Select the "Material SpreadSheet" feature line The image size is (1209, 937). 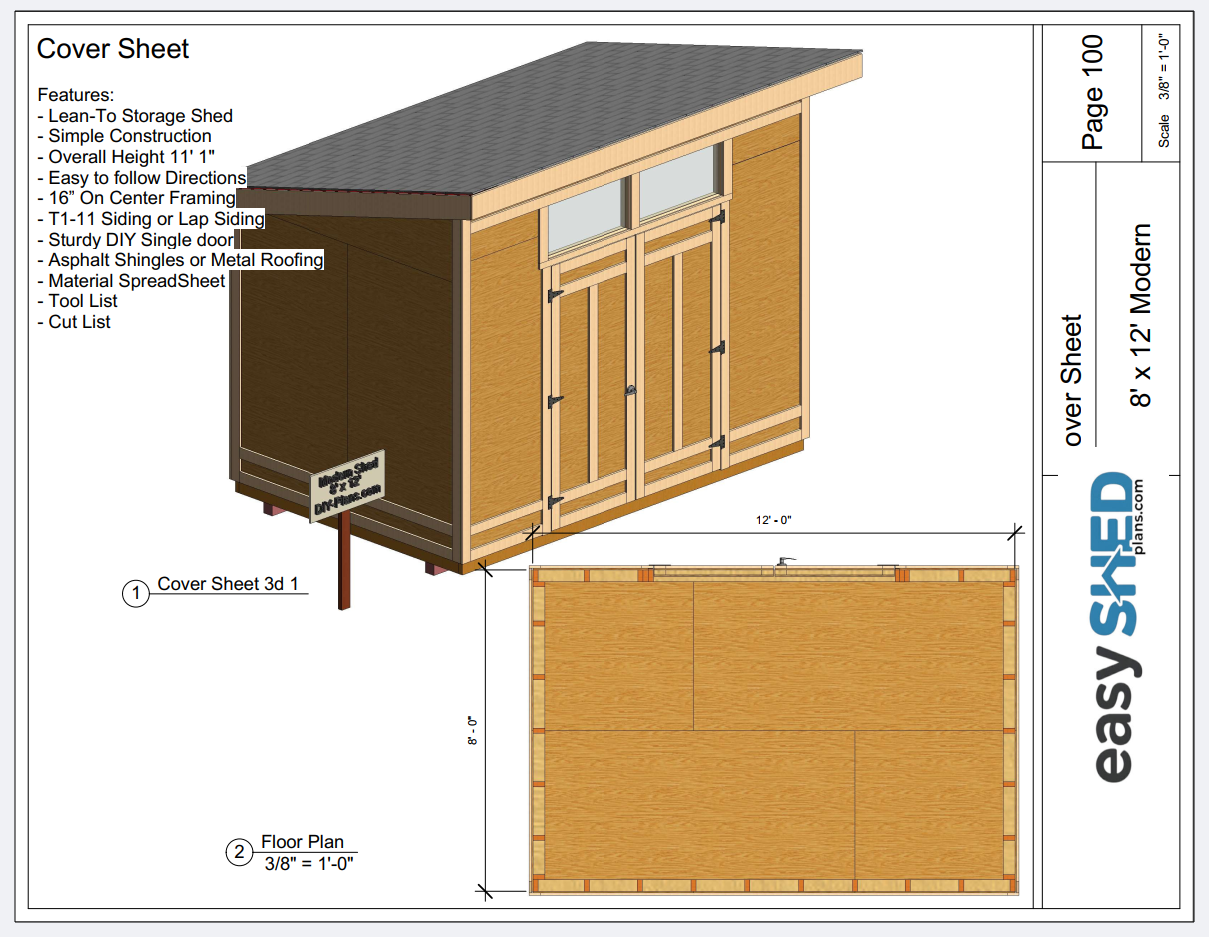point(136,281)
